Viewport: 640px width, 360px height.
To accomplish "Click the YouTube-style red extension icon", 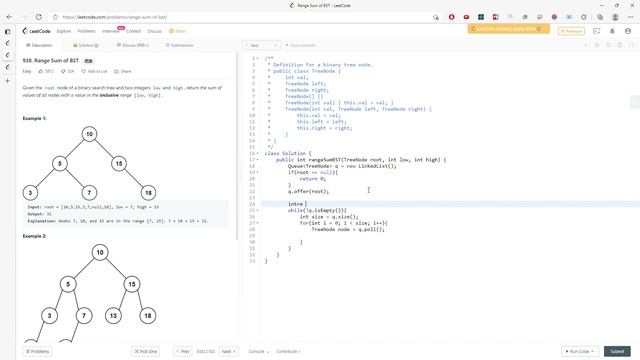I will [466, 17].
